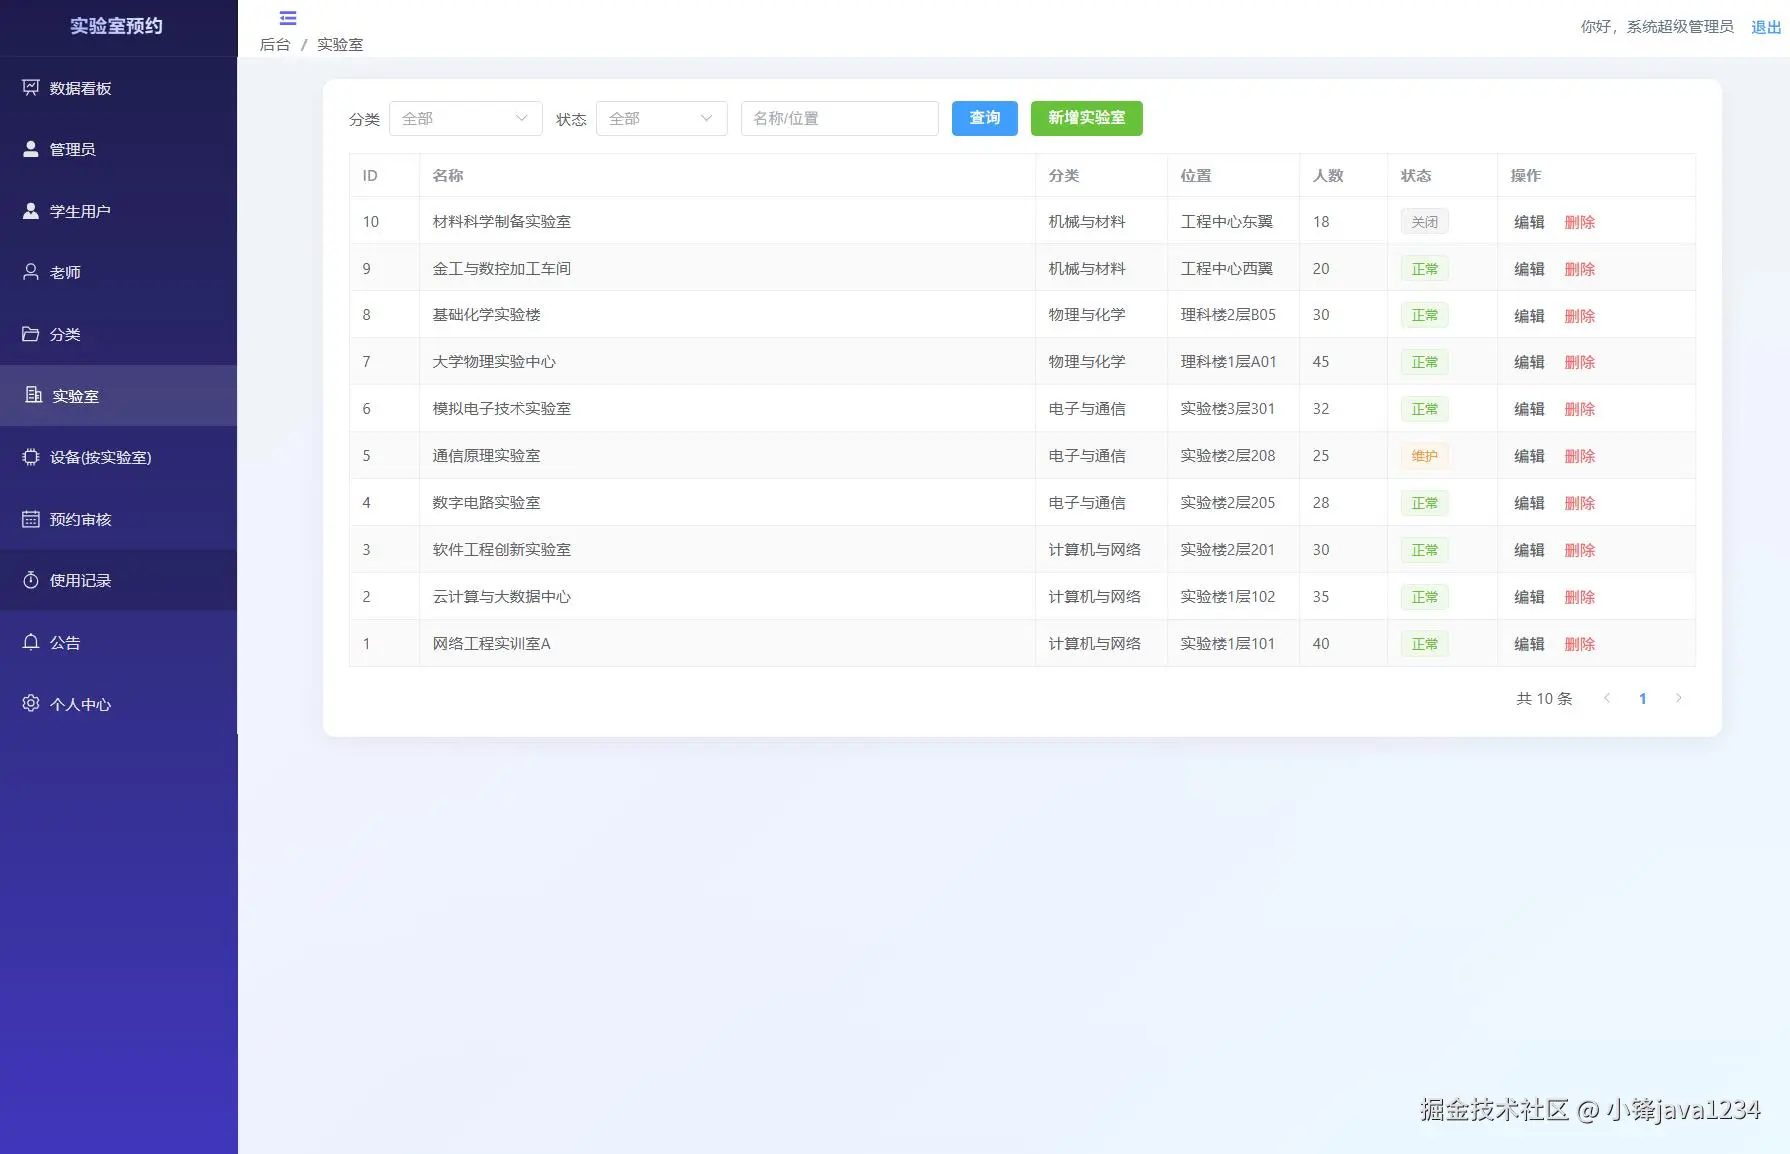Image resolution: width=1790 pixels, height=1154 pixels.
Task: Open the 分类 filter dropdown
Action: tap(465, 118)
